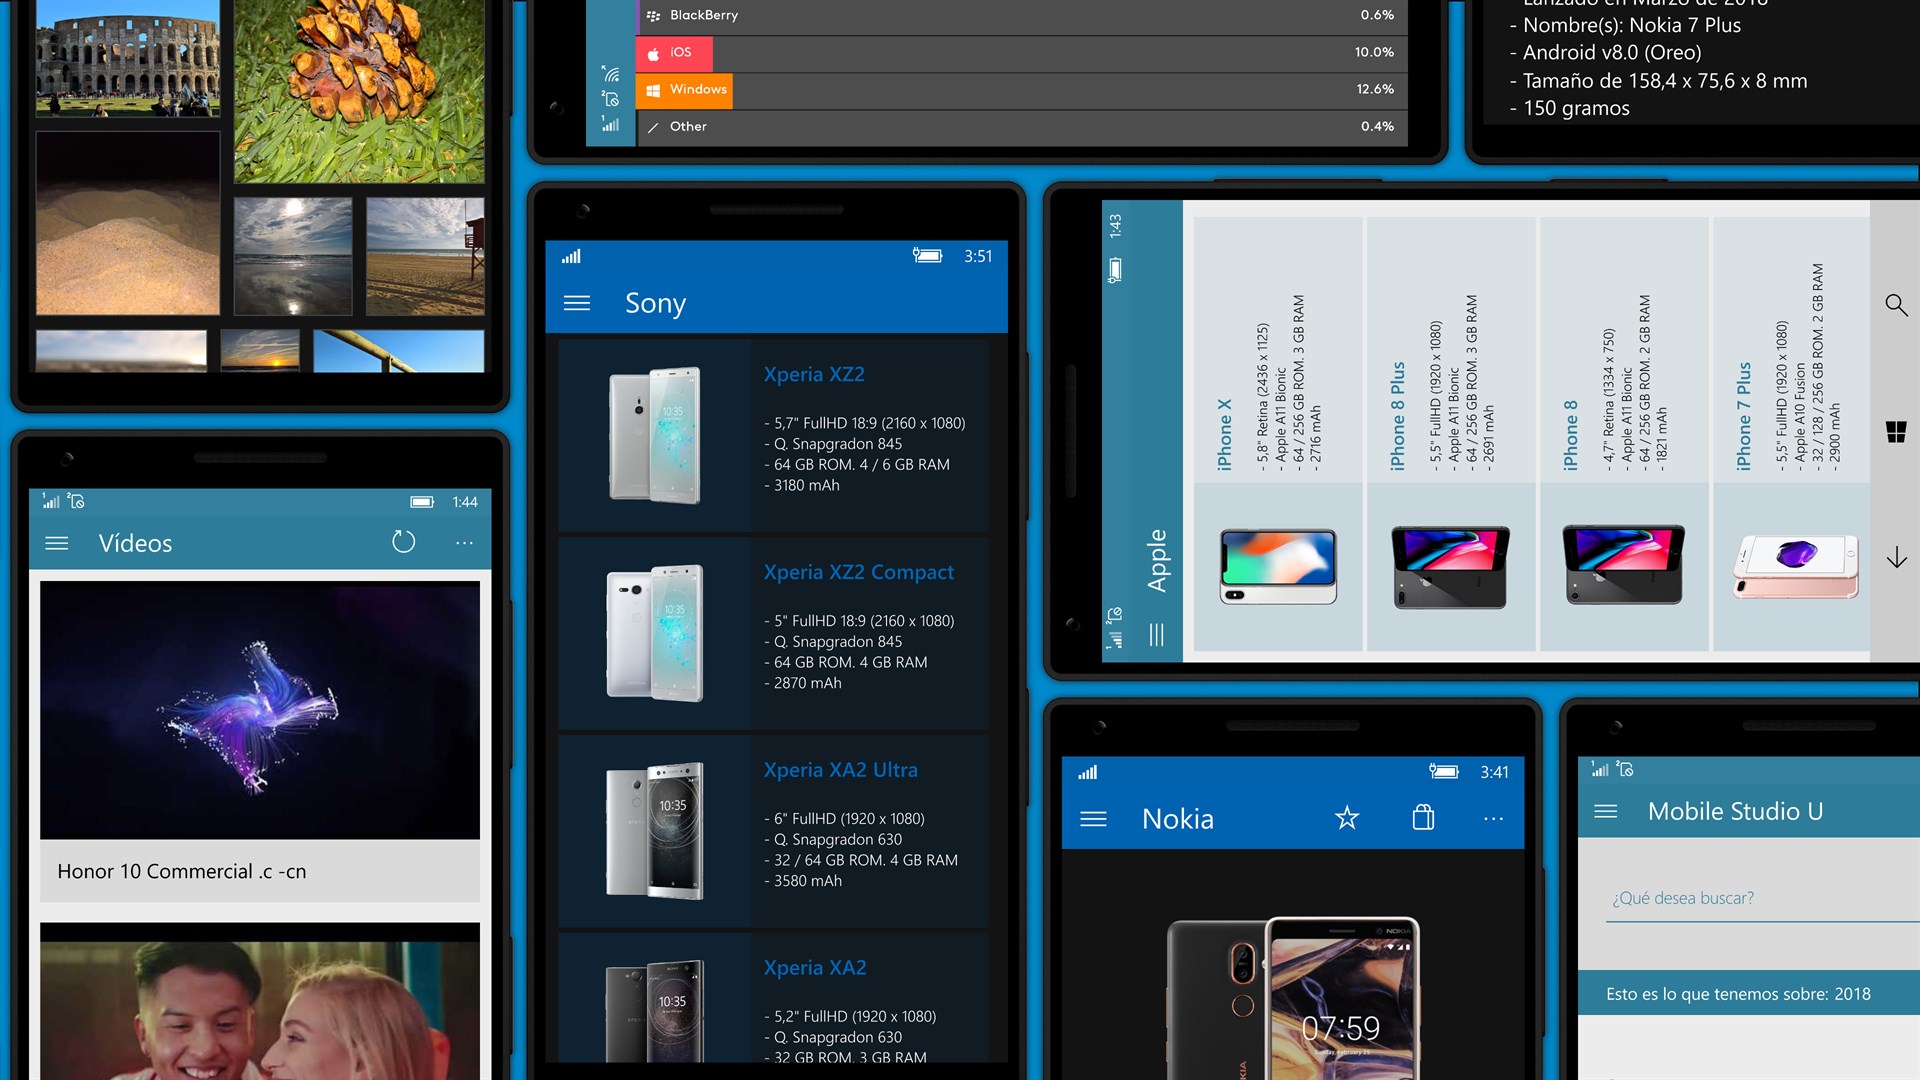Image resolution: width=1920 pixels, height=1080 pixels.
Task: Open the Xperia XZ2 Compact entry
Action: click(x=858, y=572)
